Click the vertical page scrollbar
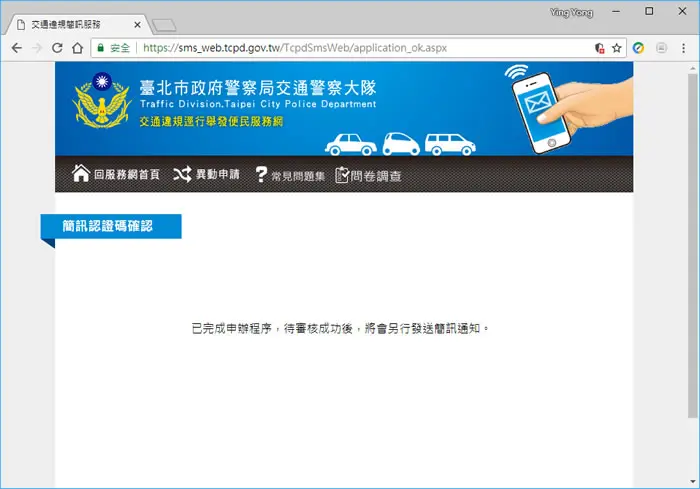Viewport: 700px width, 489px height. pos(692,246)
